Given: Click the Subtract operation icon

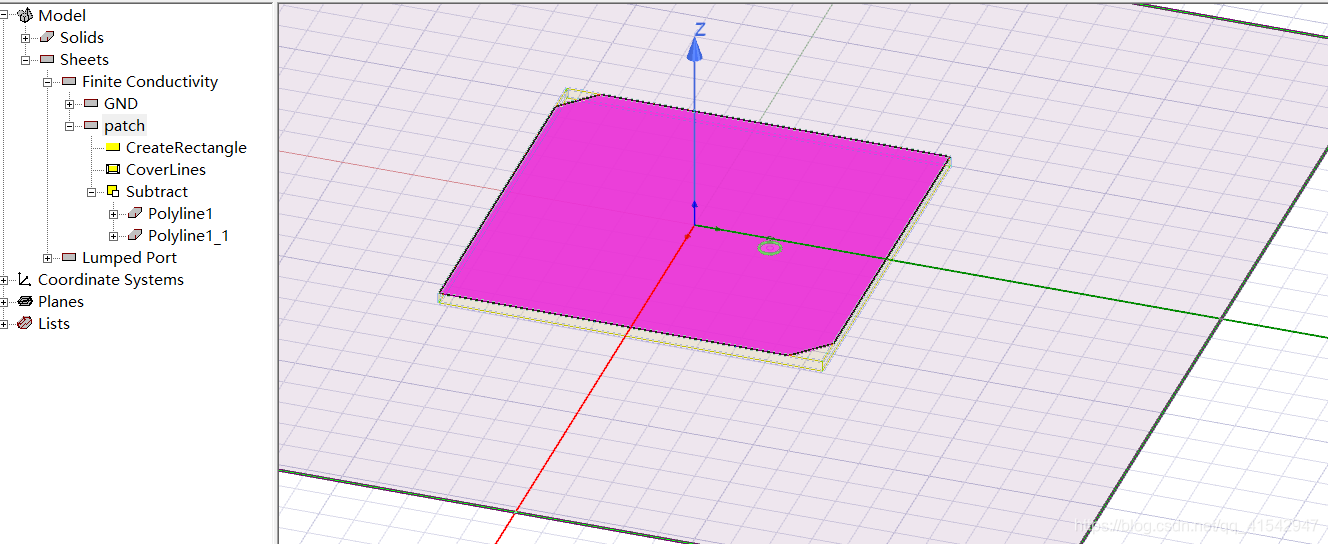Looking at the screenshot, I should coord(113,191).
